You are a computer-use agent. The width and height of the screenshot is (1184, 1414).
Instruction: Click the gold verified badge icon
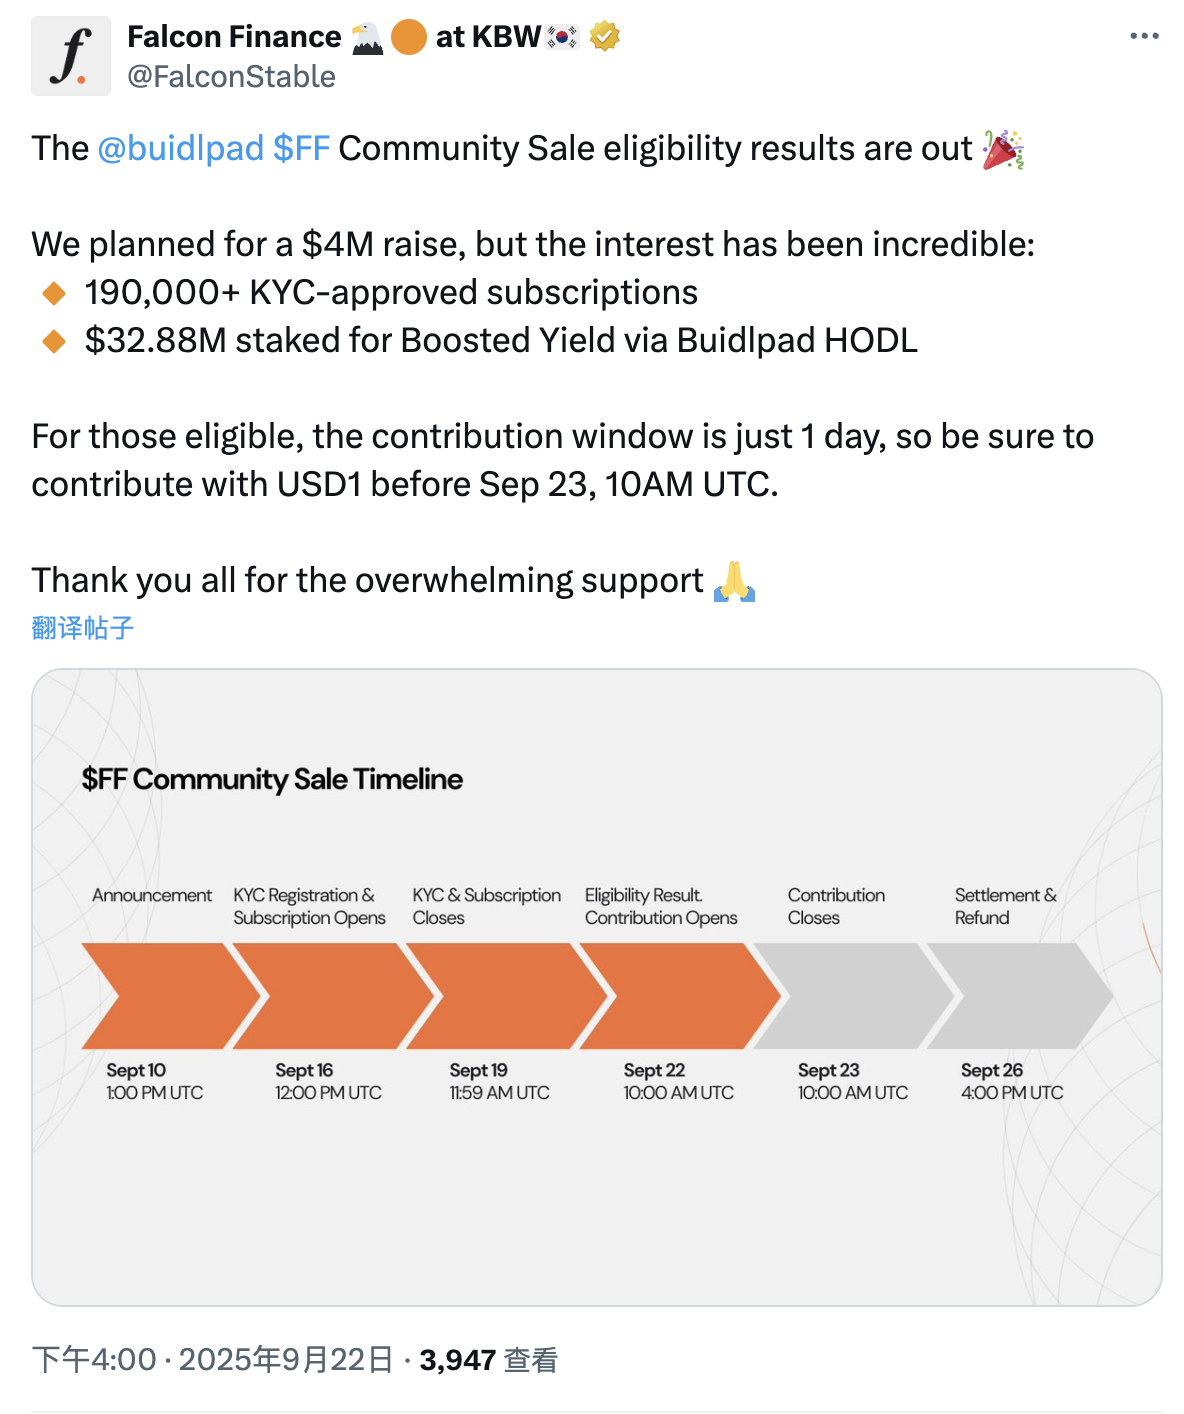(x=604, y=37)
